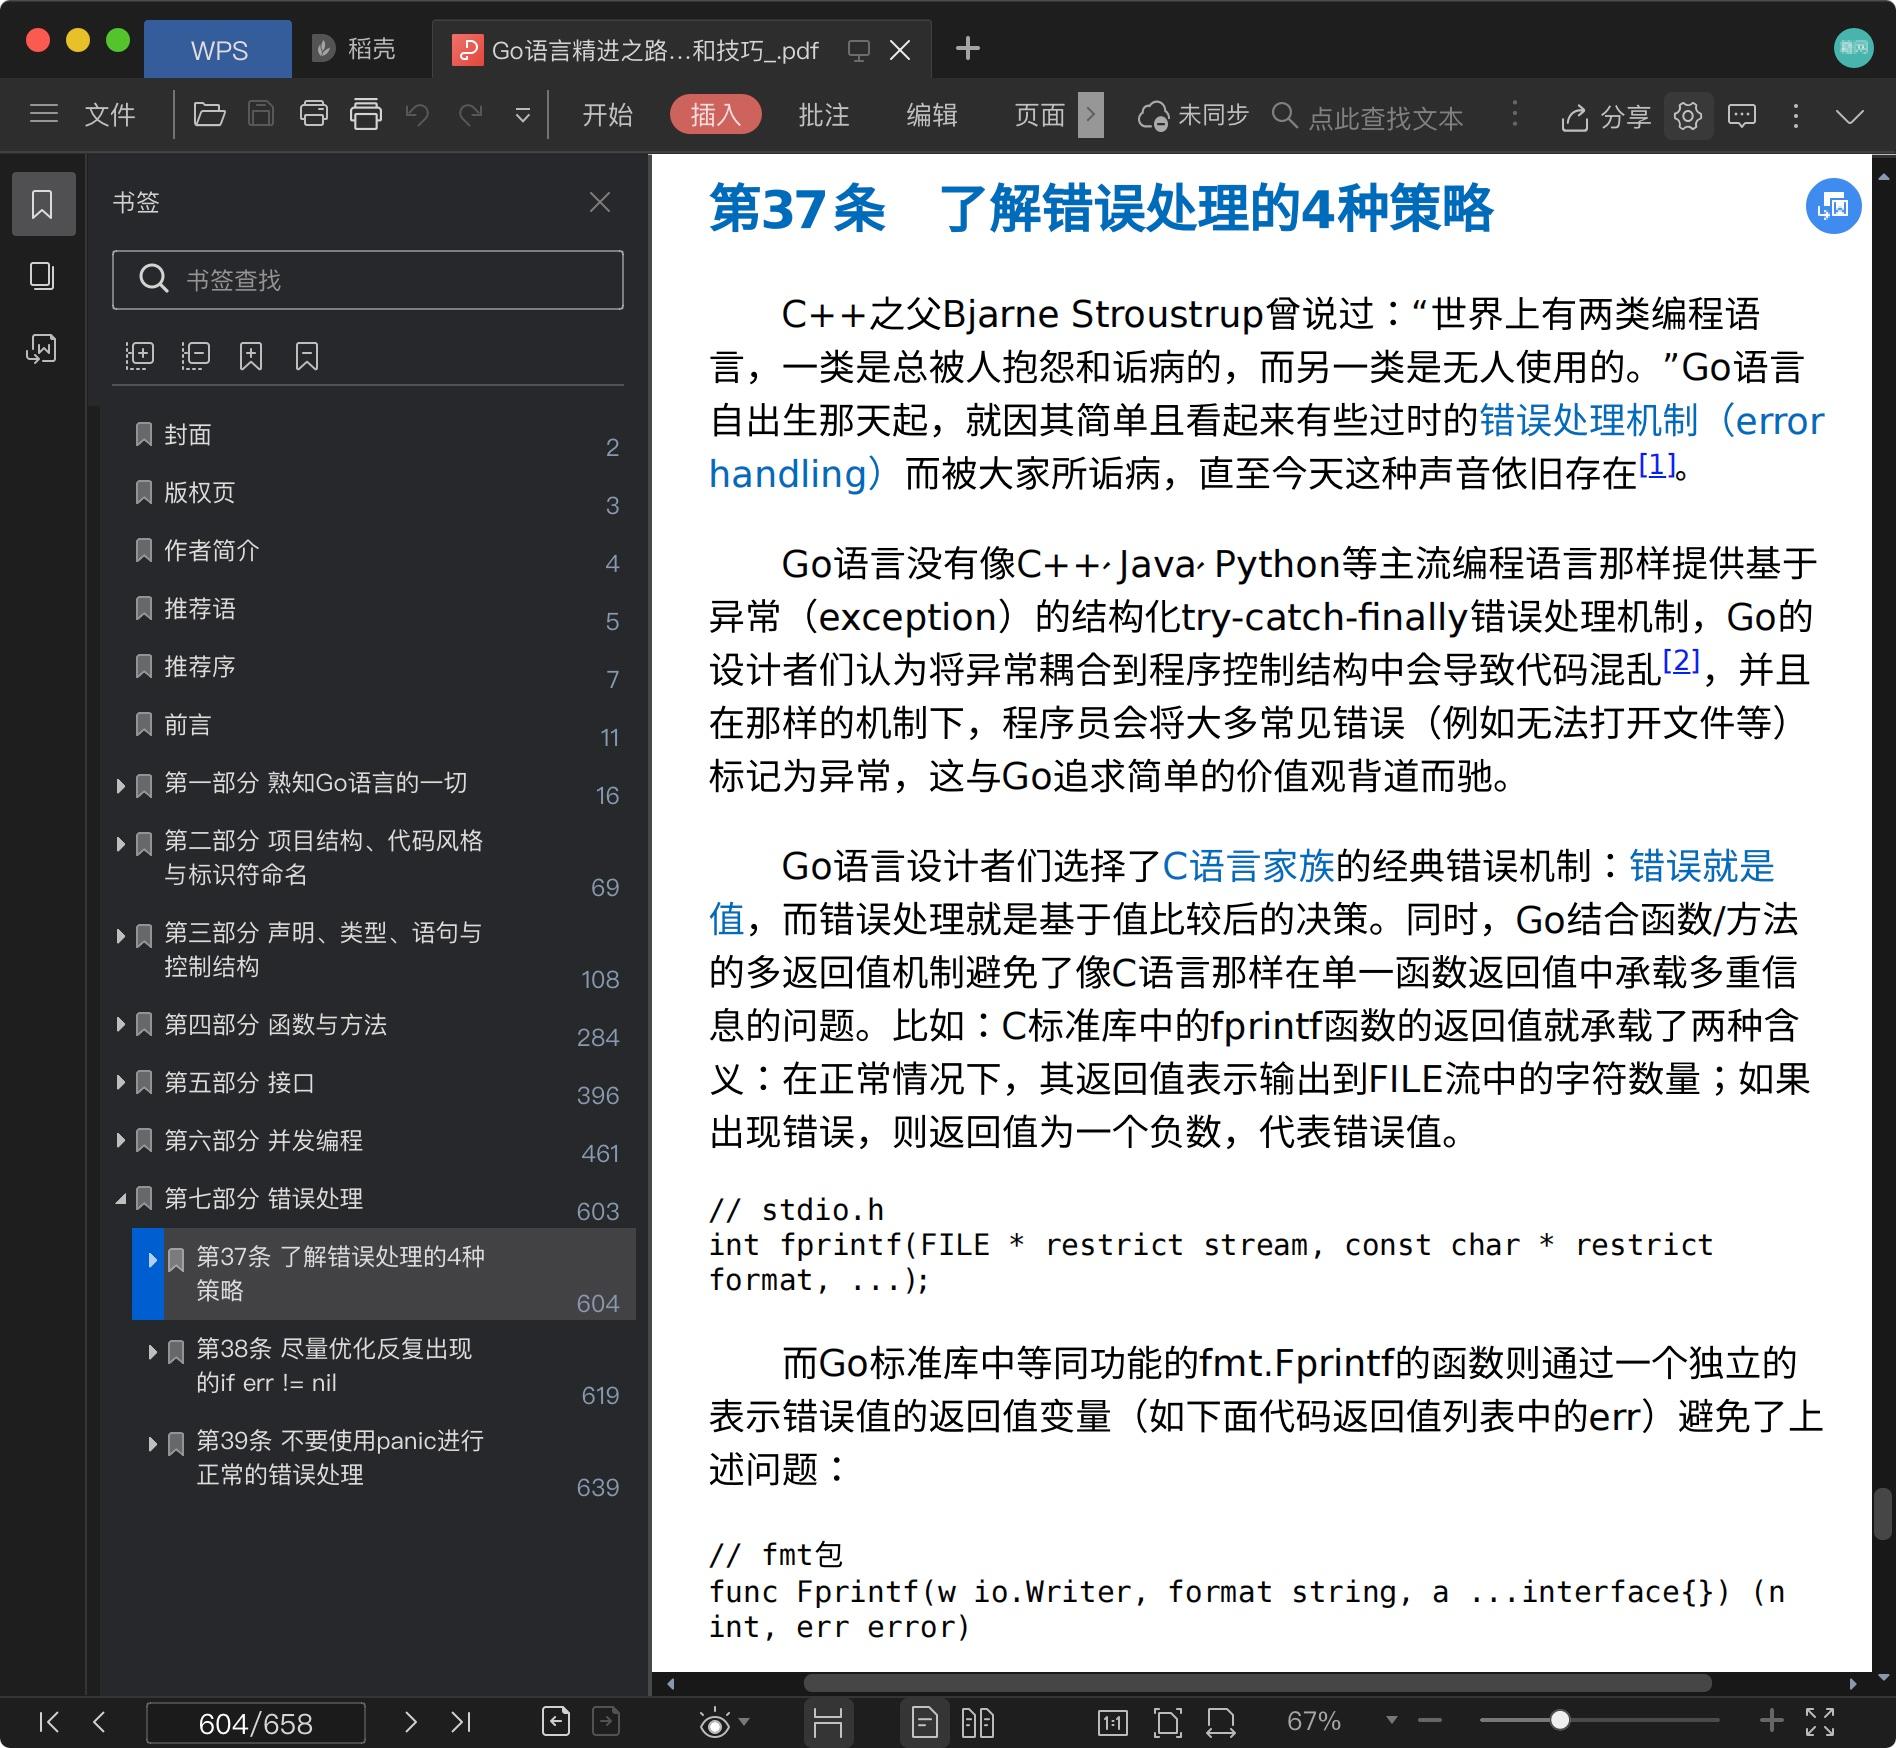The image size is (1896, 1748).
Task: Open the 第39条 不要使用panic bookmark
Action: [339, 1457]
